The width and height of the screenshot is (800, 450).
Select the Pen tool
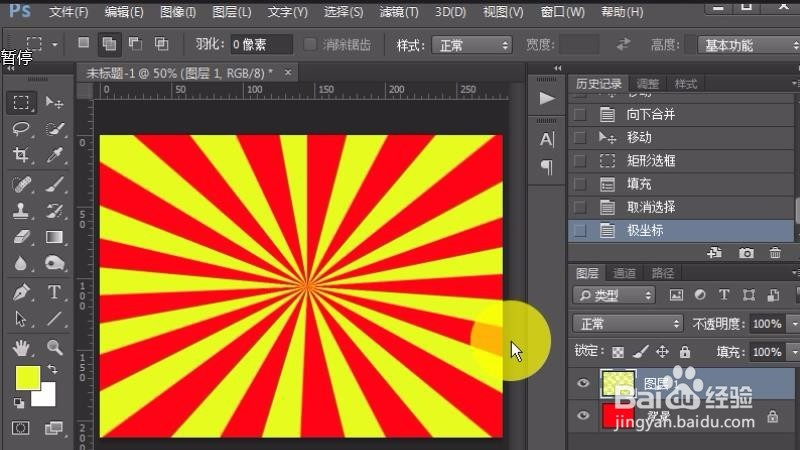pyautogui.click(x=21, y=292)
